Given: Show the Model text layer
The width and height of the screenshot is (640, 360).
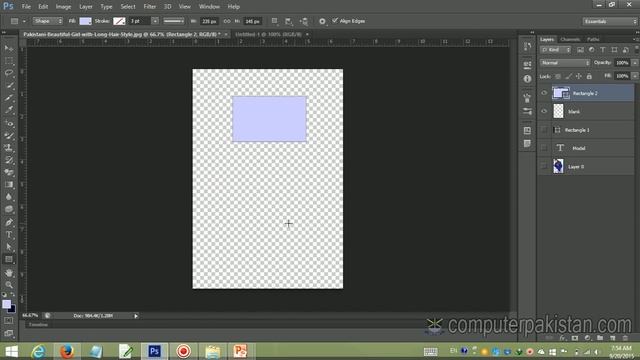Looking at the screenshot, I should 544,148.
